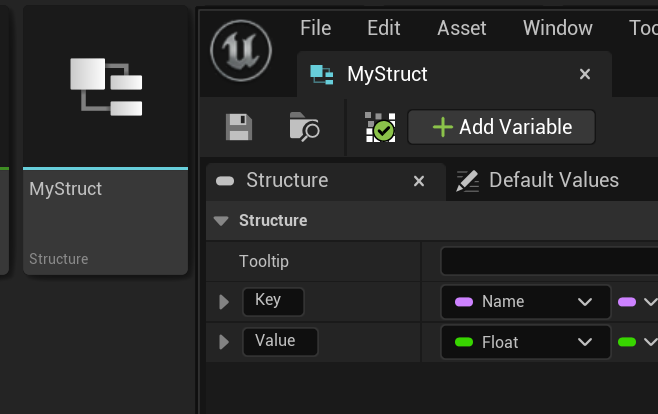This screenshot has width=658, height=414.
Task: Open the Asset menu
Action: coord(462,28)
